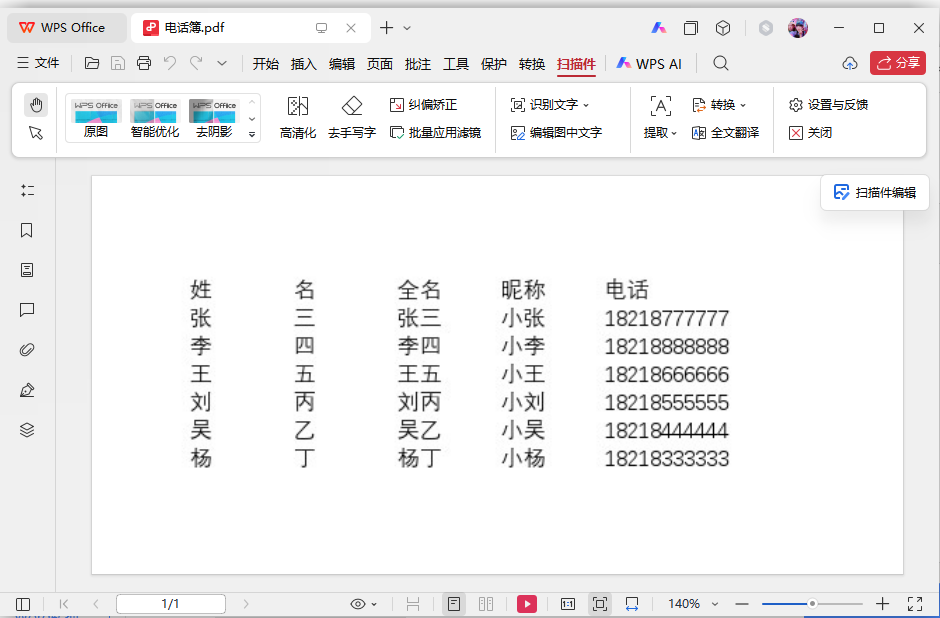Switch to the WPS Office home tab
This screenshot has width=940, height=618.
67,28
